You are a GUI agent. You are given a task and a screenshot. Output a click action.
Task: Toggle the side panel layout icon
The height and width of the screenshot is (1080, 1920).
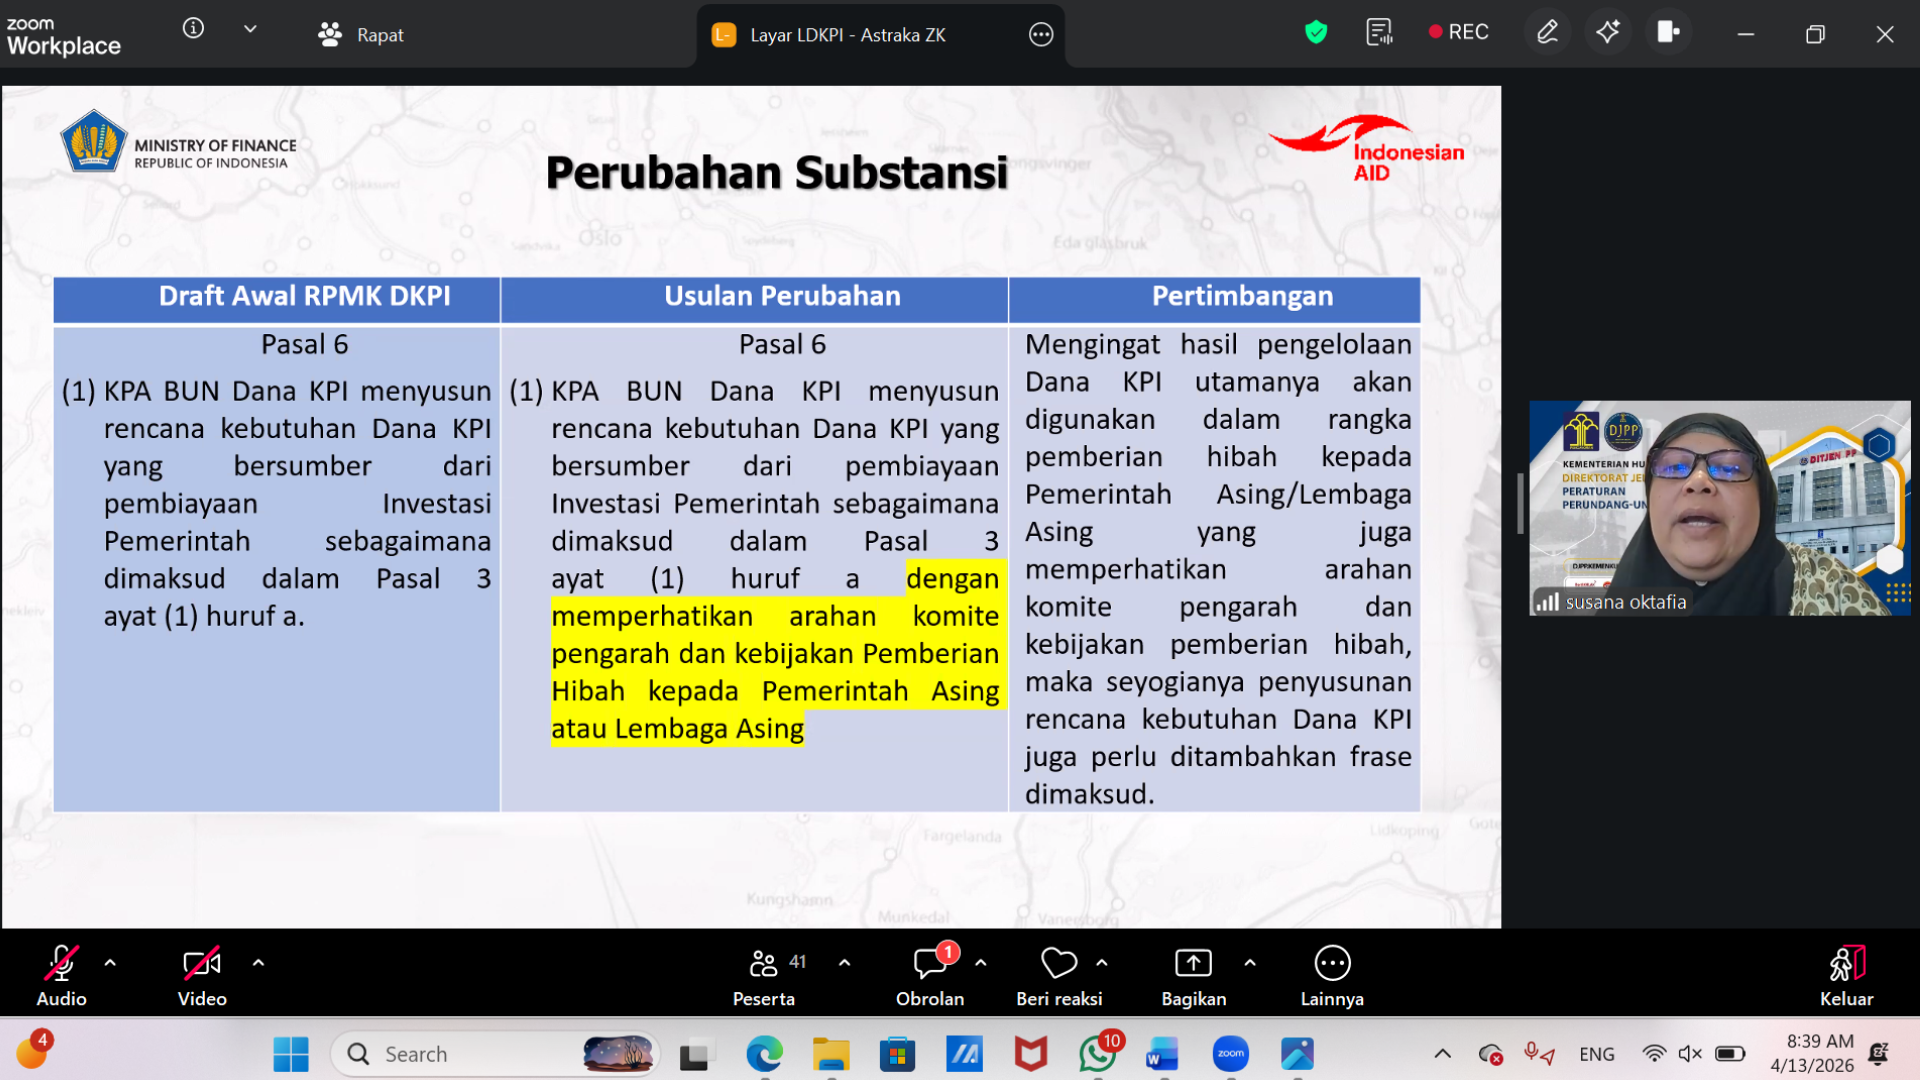(1668, 33)
